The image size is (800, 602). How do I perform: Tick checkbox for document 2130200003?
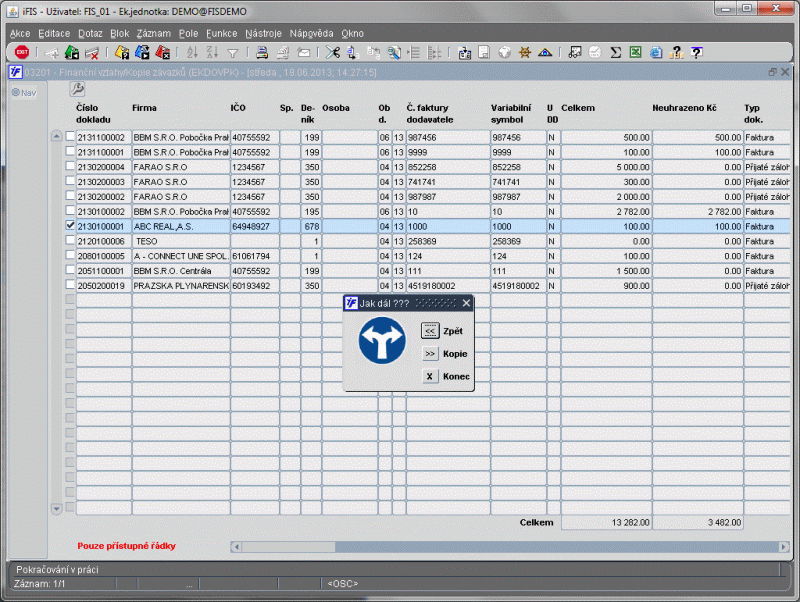(70, 181)
